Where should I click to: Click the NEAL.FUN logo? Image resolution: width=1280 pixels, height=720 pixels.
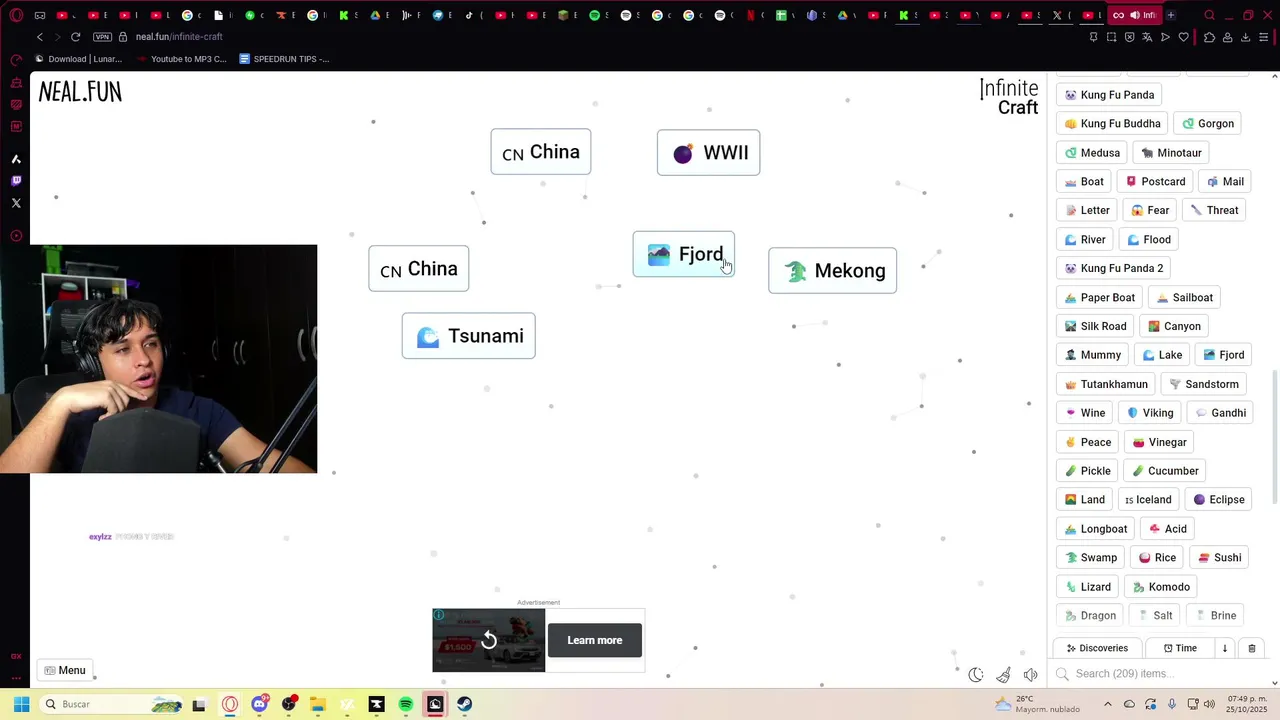80,92
